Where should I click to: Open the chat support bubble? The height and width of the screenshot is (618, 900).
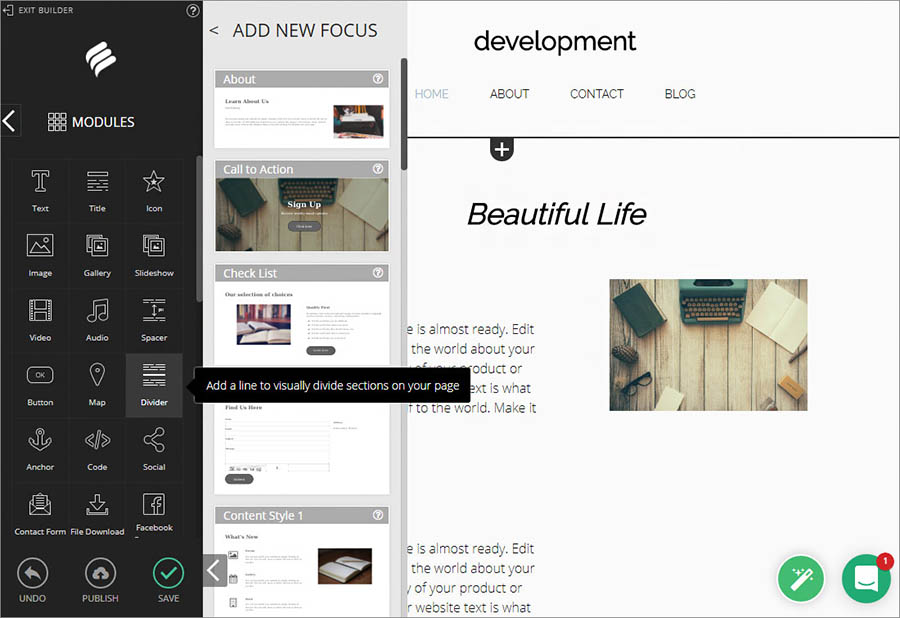tap(866, 578)
